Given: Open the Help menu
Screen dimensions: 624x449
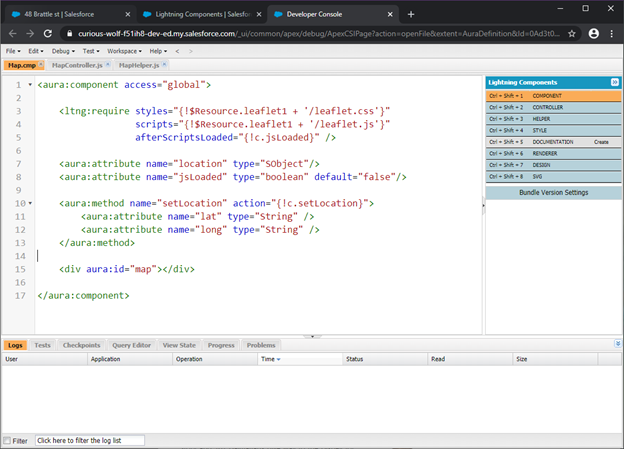Looking at the screenshot, I should [x=158, y=51].
